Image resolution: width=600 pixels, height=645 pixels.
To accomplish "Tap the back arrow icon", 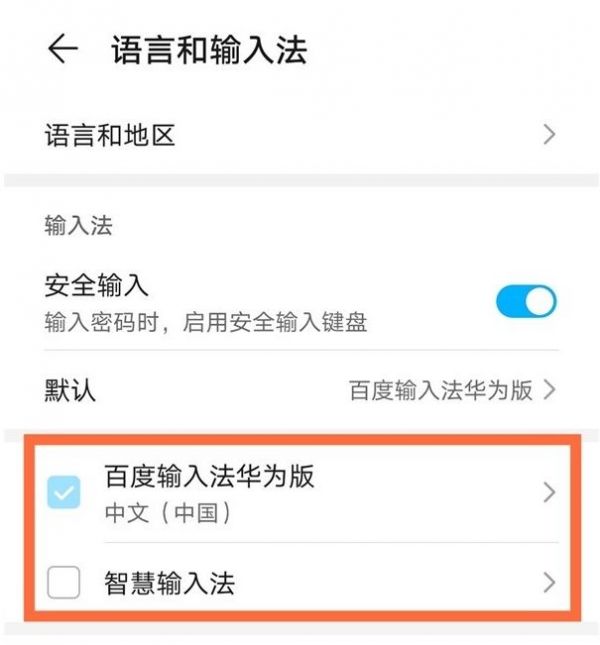I will click(x=63, y=49).
